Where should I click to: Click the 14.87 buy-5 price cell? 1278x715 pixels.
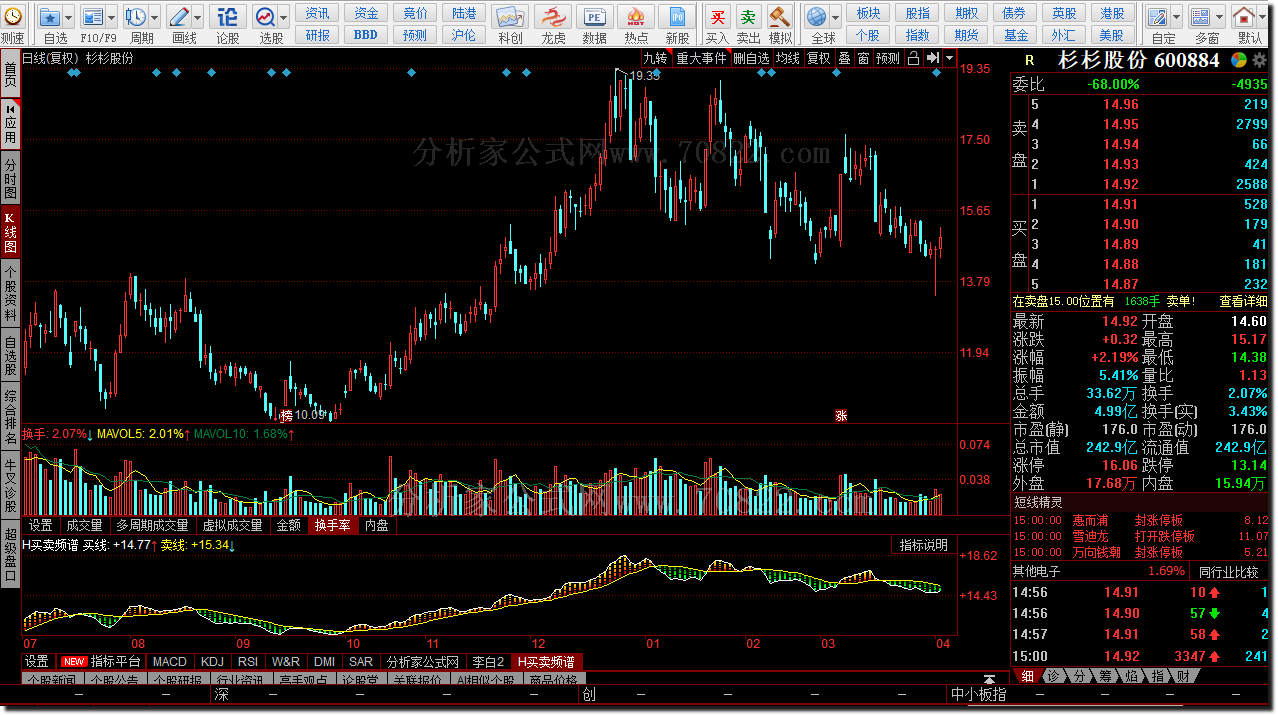(1120, 284)
